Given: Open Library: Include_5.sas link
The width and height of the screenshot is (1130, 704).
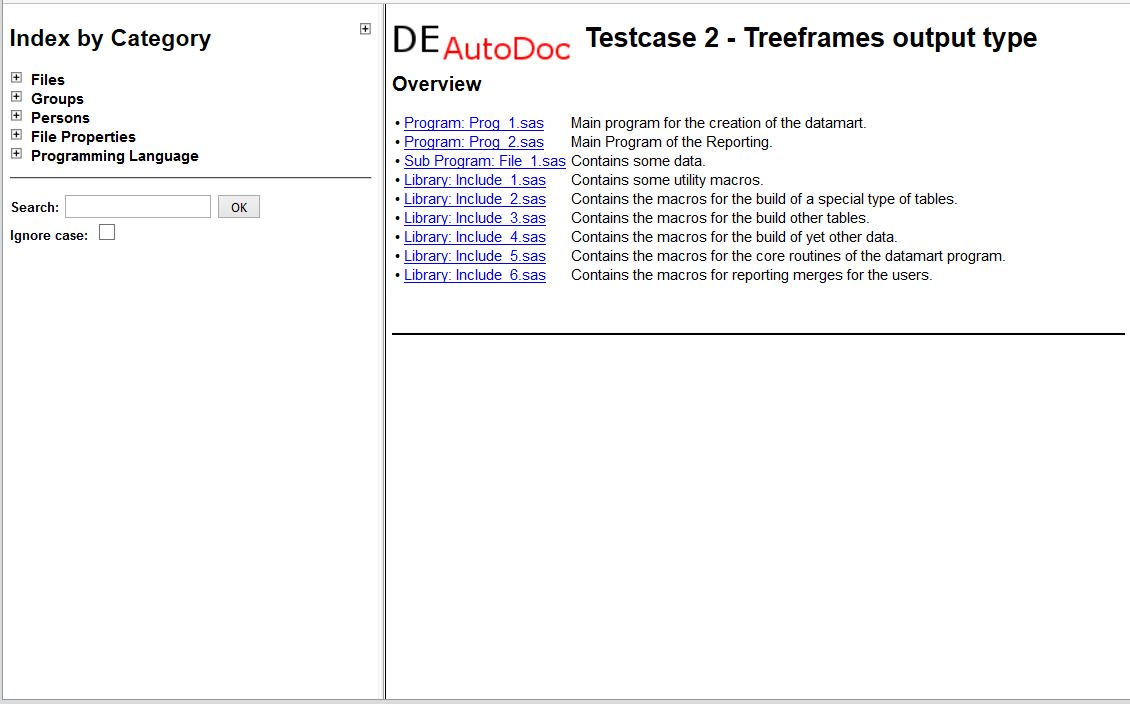Looking at the screenshot, I should [x=475, y=256].
